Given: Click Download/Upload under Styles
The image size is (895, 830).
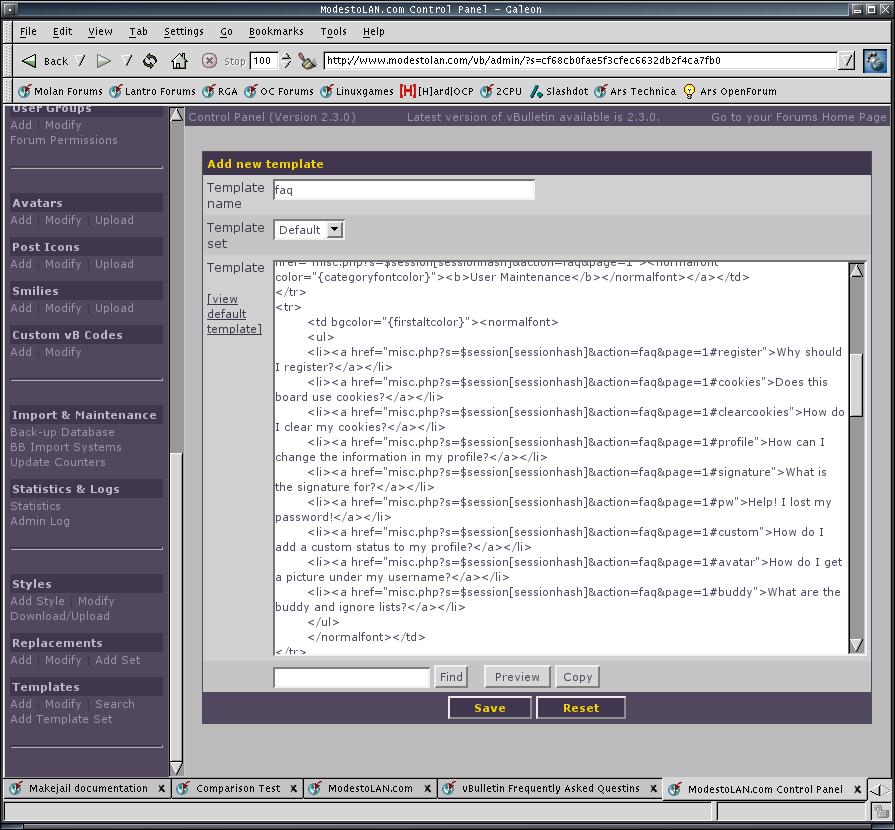Looking at the screenshot, I should tap(60, 617).
